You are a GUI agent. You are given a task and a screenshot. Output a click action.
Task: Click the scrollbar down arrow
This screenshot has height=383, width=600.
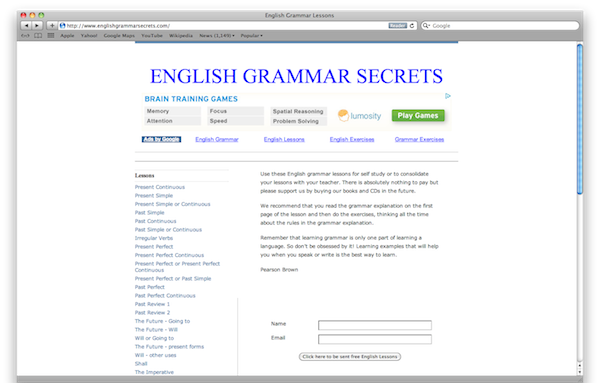coord(580,372)
